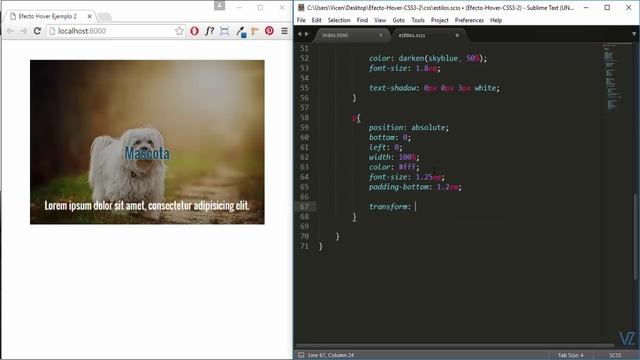
Task: Open Sublime Text File menu
Action: point(301,20)
